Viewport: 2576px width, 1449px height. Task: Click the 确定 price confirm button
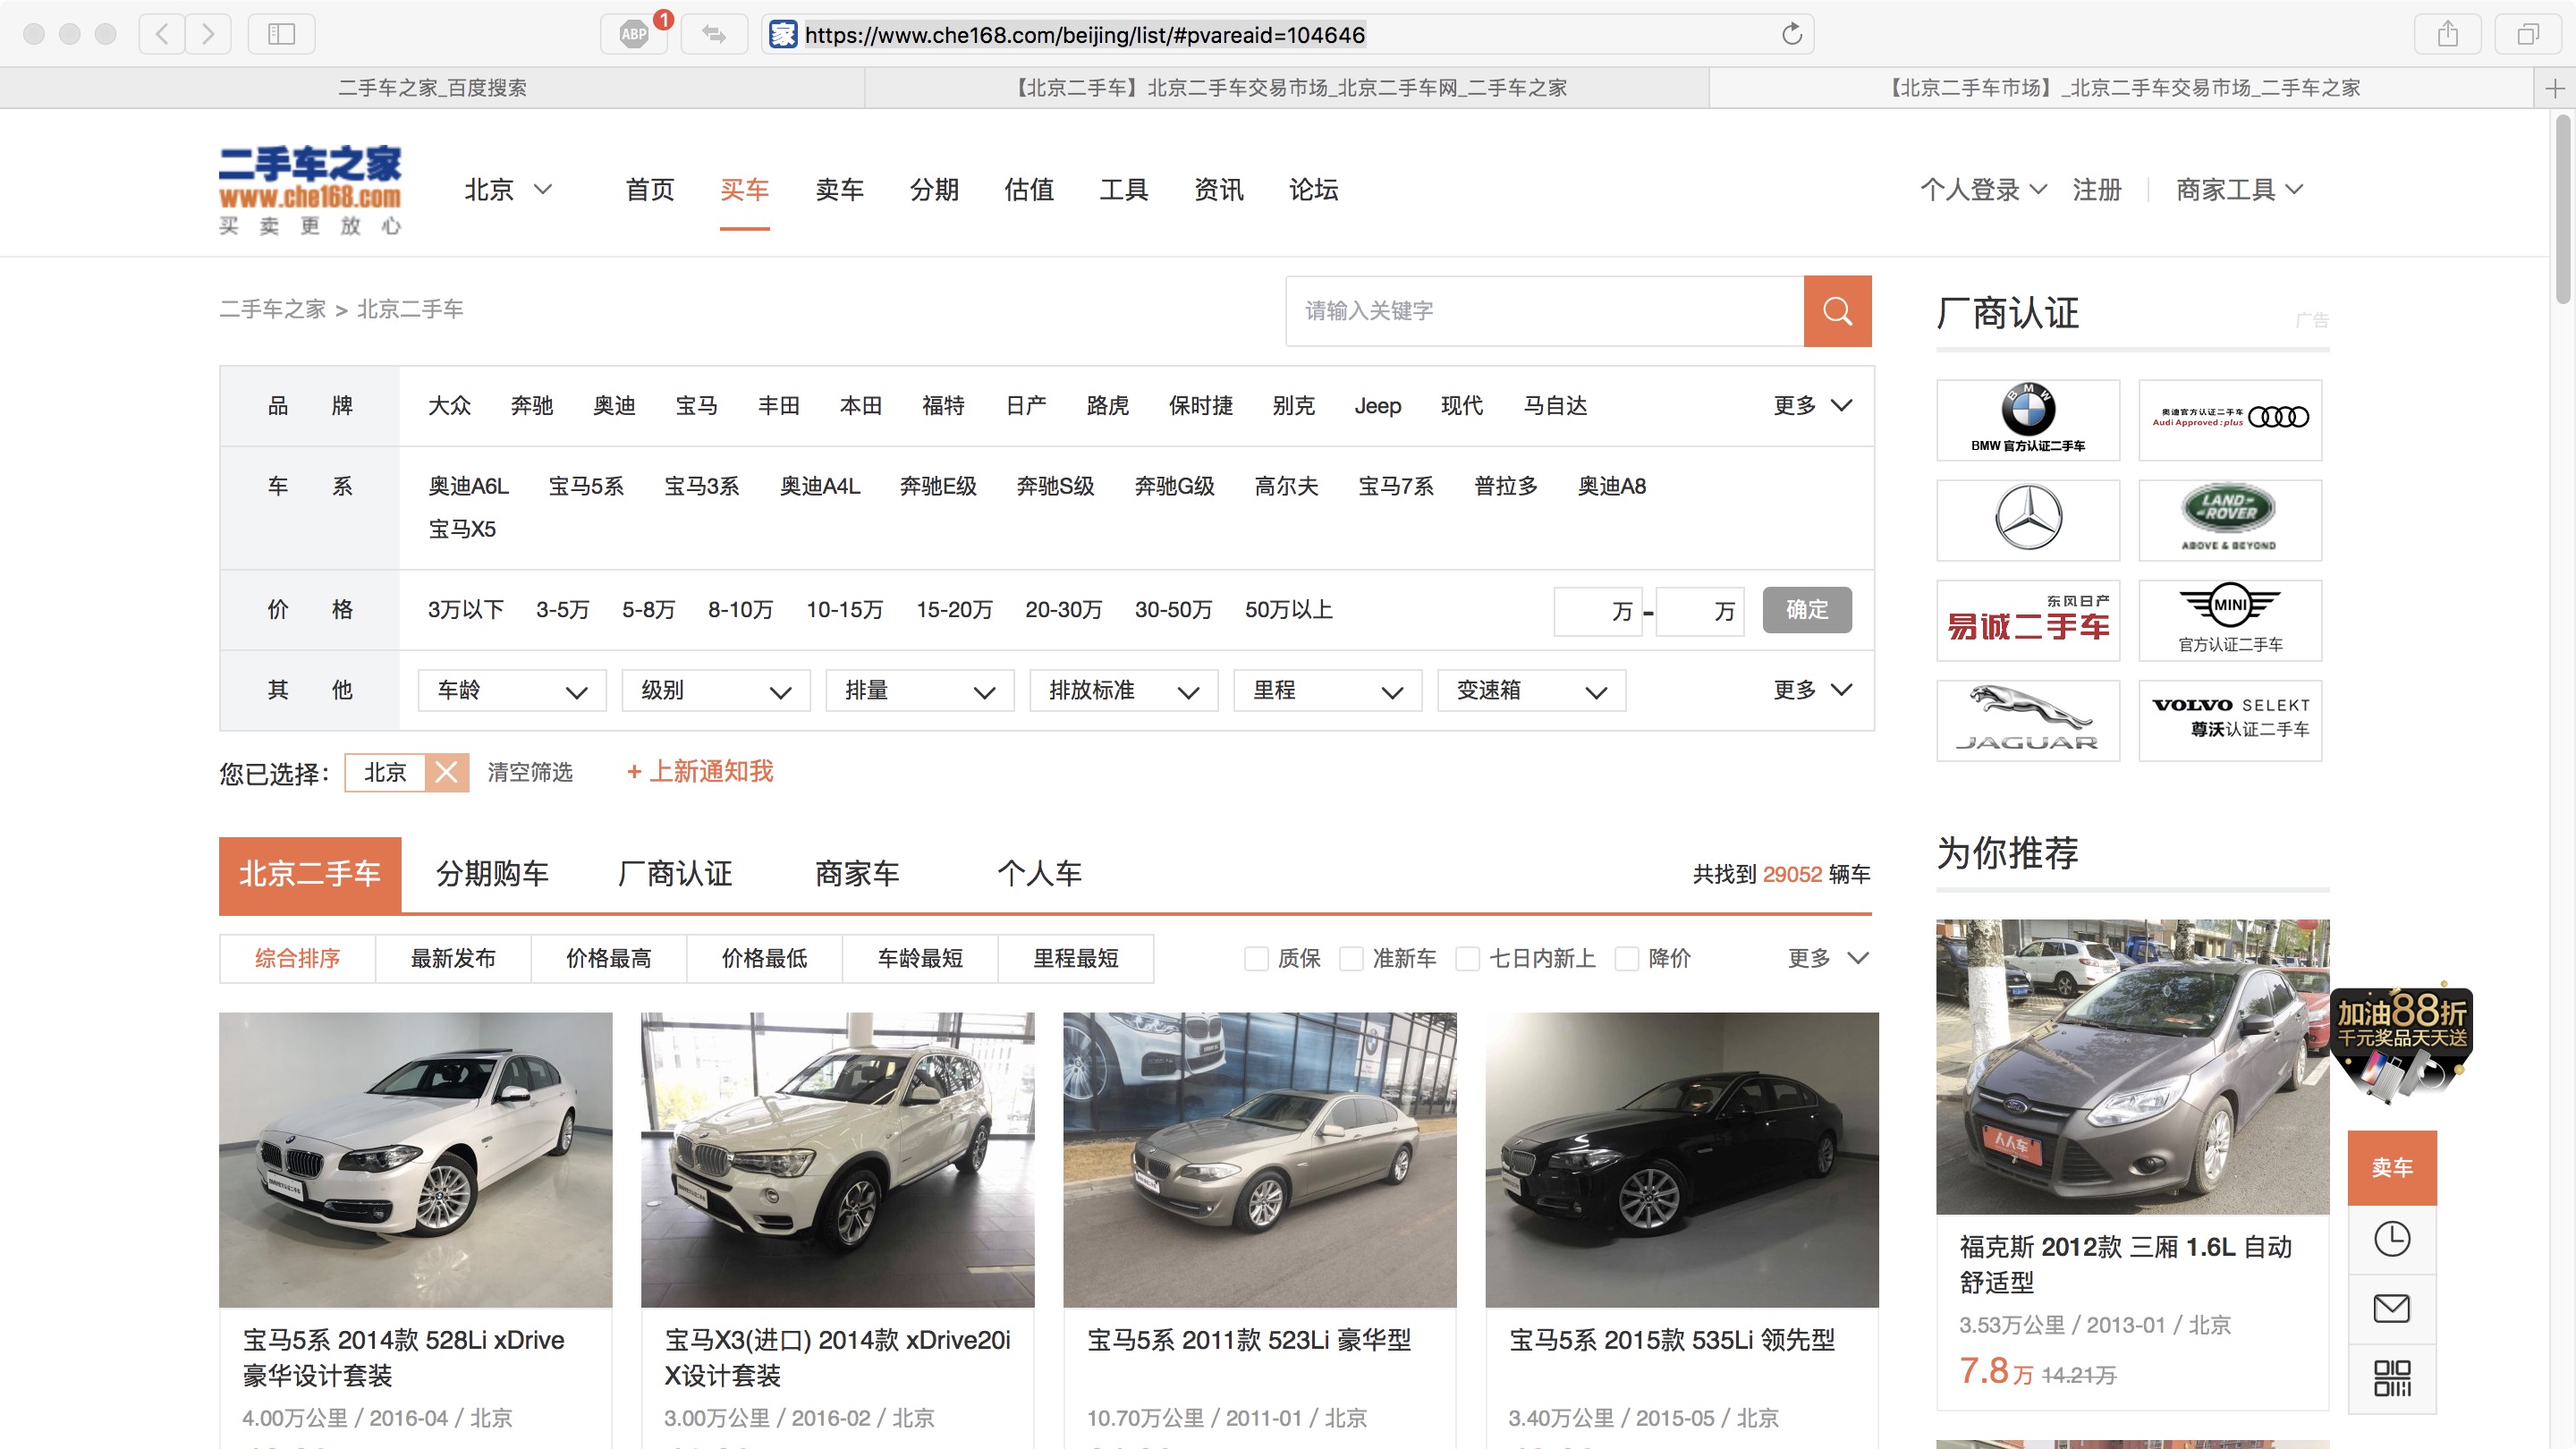1806,610
